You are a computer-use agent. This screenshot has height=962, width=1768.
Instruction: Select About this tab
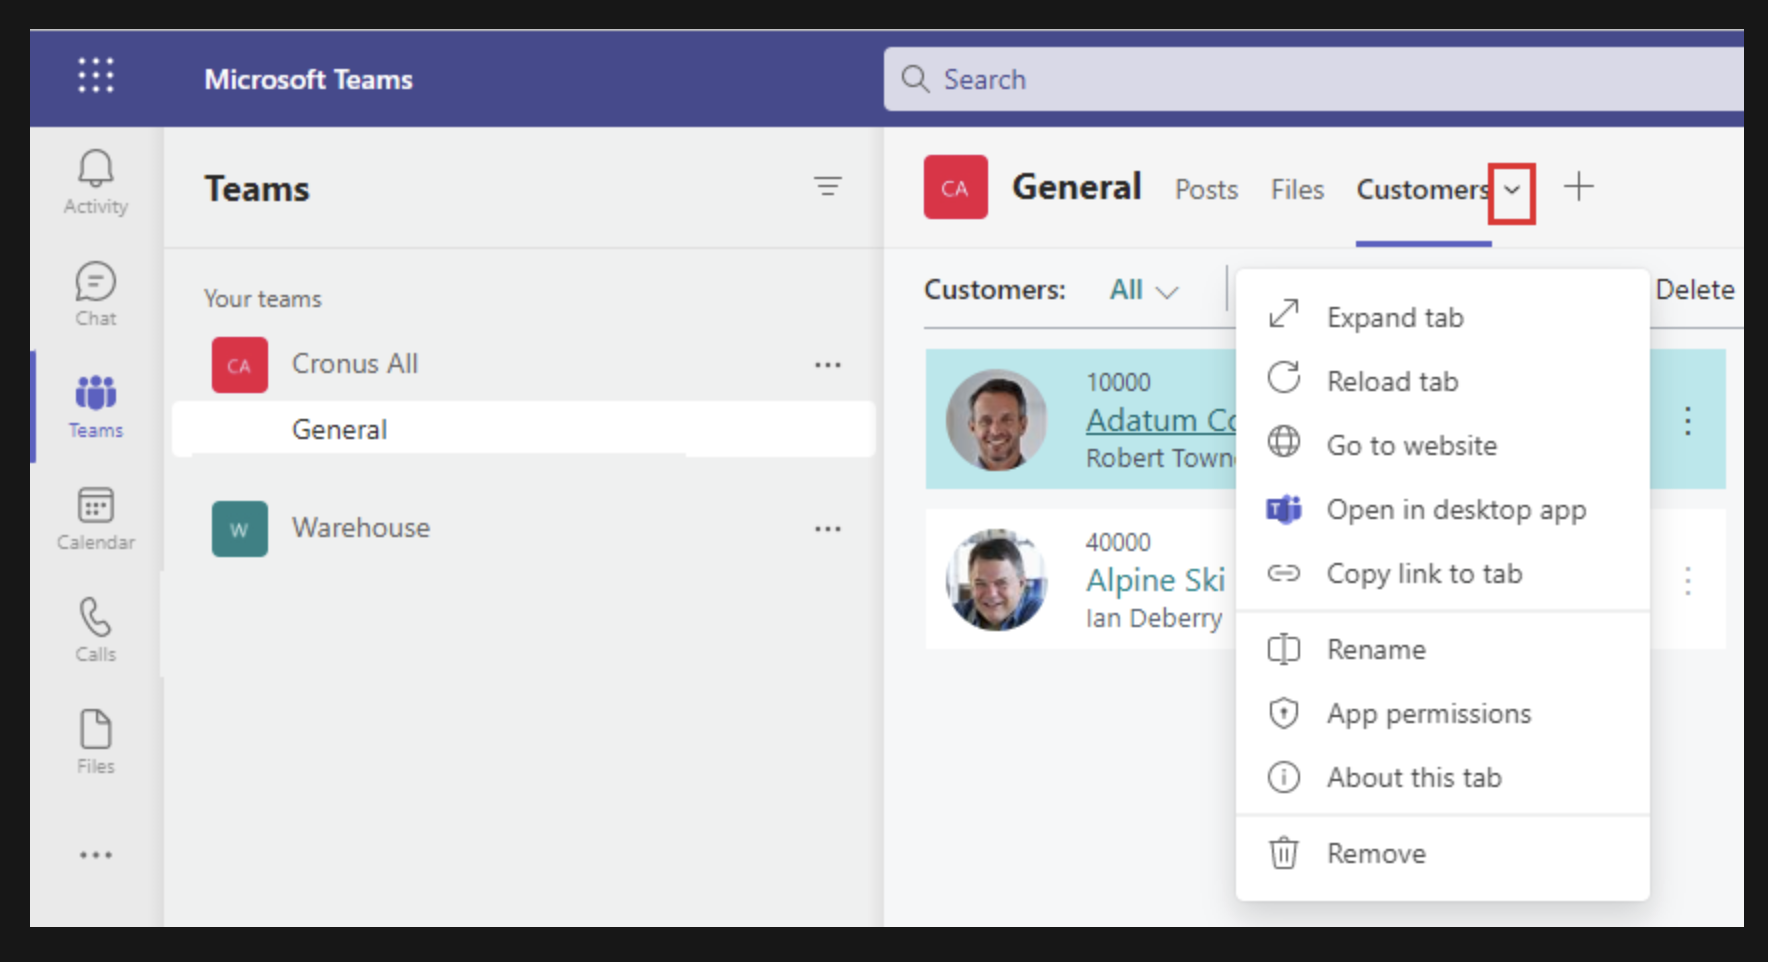(1442, 777)
